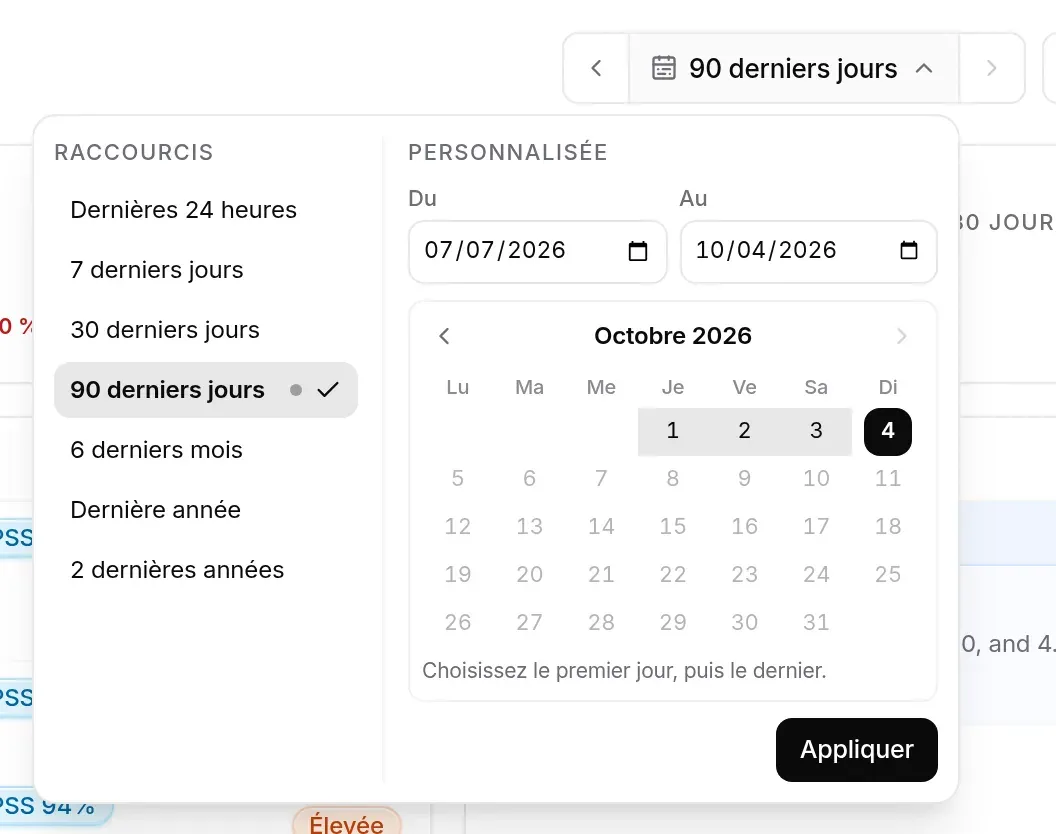Go to next period with right arrow
The width and height of the screenshot is (1056, 834).
tap(991, 68)
